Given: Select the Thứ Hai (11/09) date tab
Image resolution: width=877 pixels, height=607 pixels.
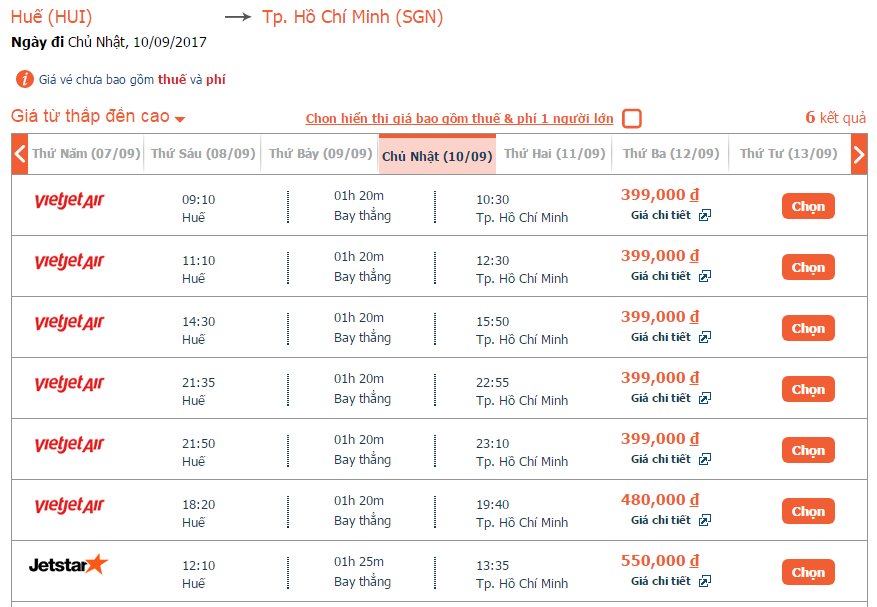Looking at the screenshot, I should click(555, 154).
